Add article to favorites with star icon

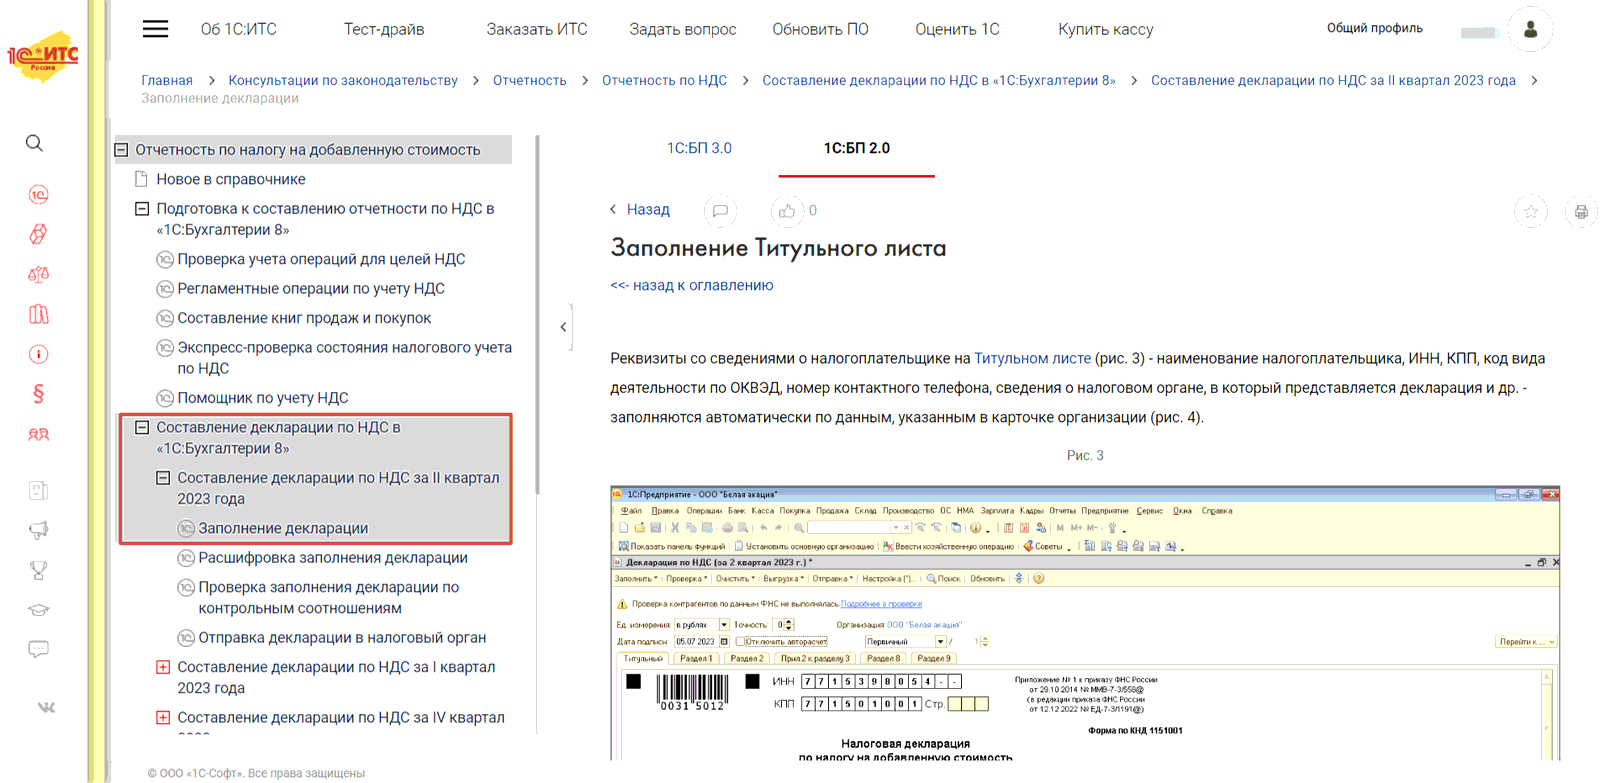coord(1531,211)
